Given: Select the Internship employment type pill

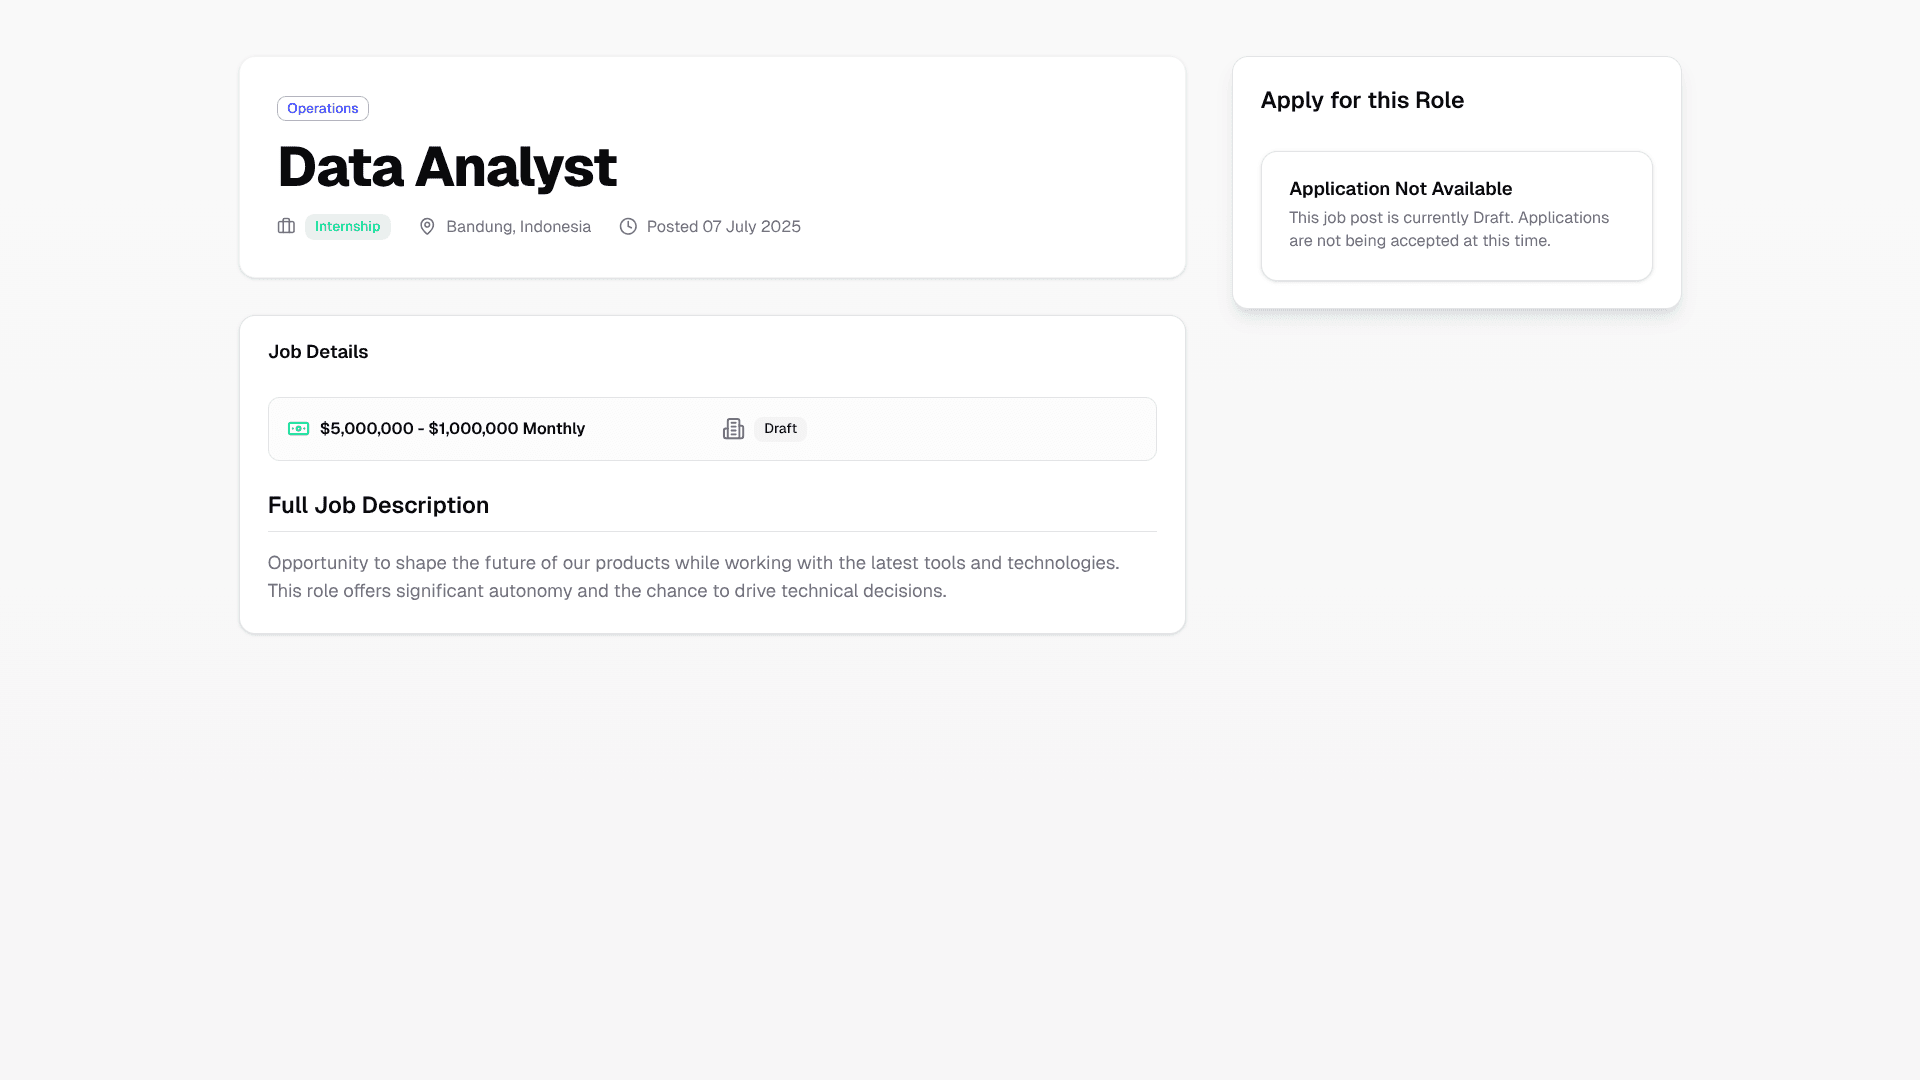Looking at the screenshot, I should click(348, 227).
